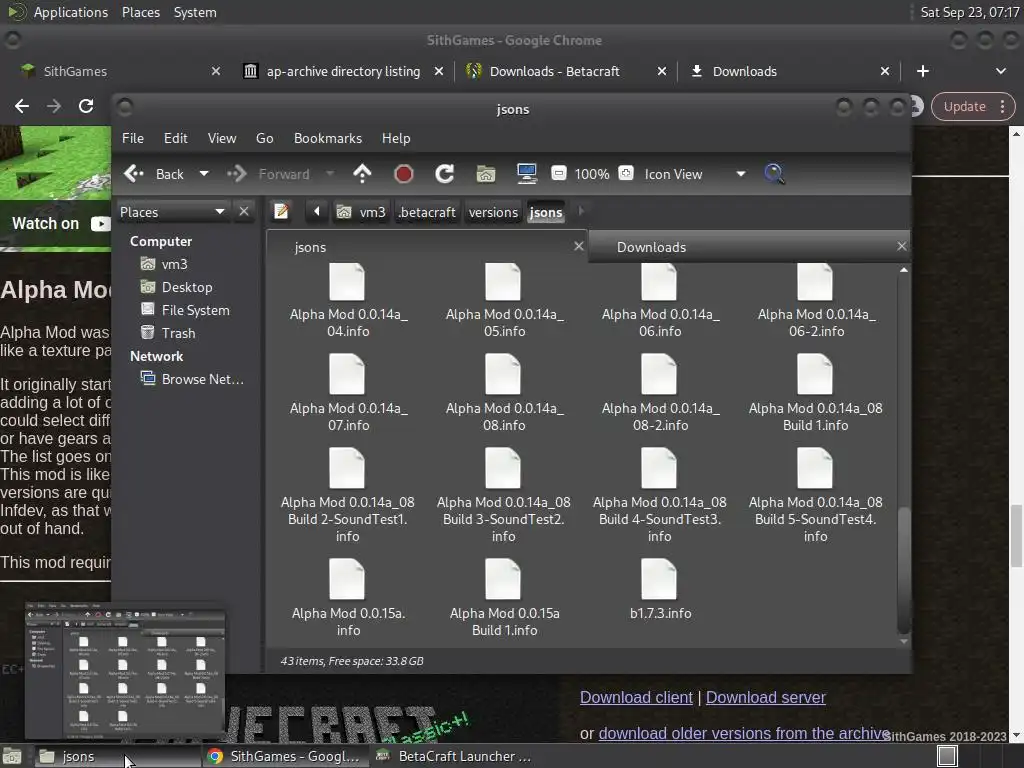Click the Computer icon in the toolbar

[x=526, y=173]
